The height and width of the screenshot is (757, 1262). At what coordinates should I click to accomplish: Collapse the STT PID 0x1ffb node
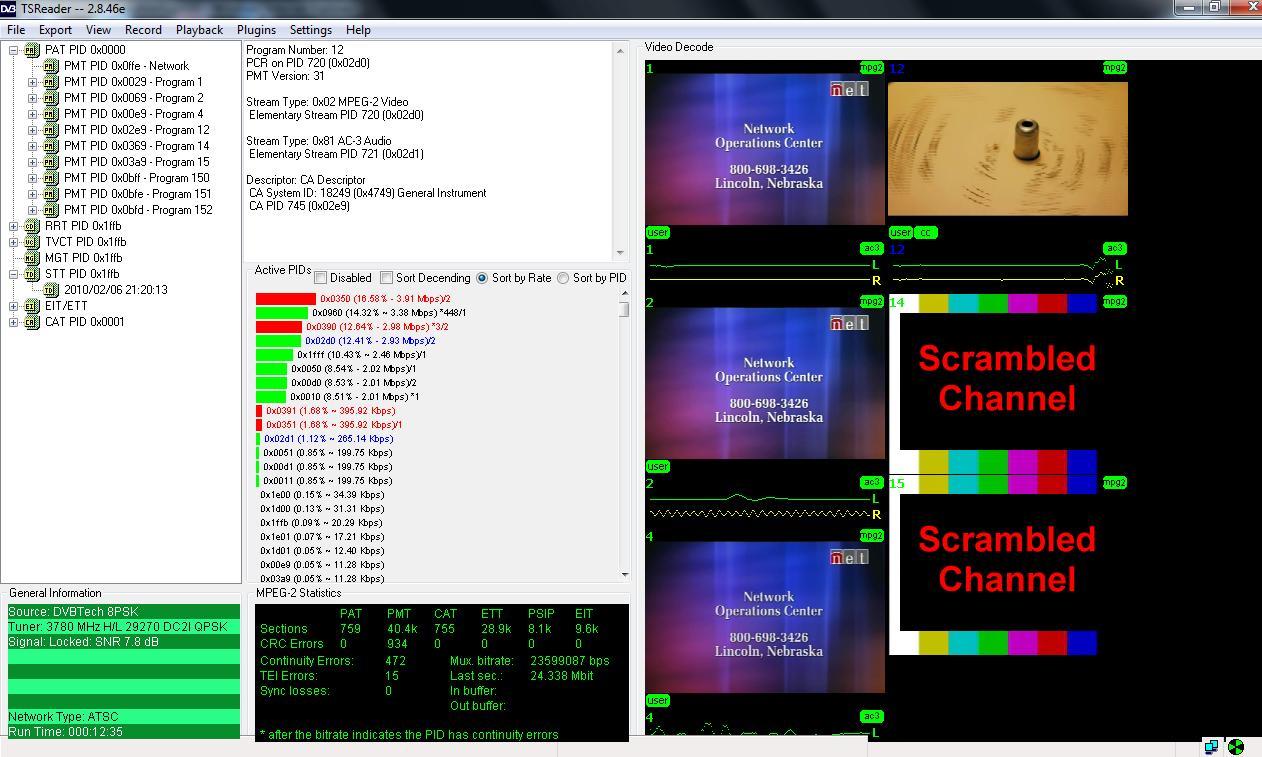pyautogui.click(x=14, y=274)
